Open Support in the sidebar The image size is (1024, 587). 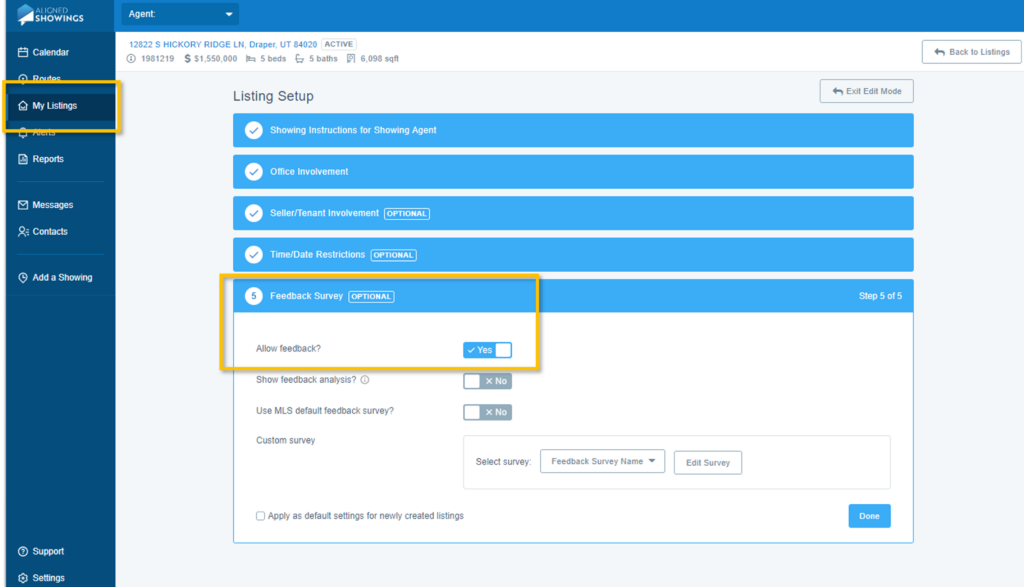pyautogui.click(x=47, y=552)
